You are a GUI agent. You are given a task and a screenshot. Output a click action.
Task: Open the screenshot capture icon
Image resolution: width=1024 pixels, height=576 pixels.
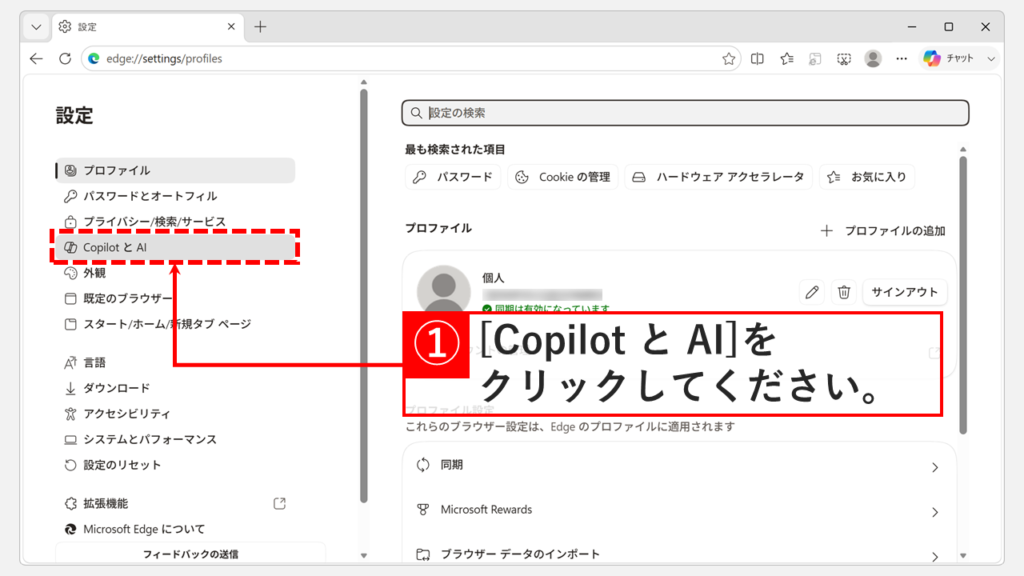click(844, 59)
